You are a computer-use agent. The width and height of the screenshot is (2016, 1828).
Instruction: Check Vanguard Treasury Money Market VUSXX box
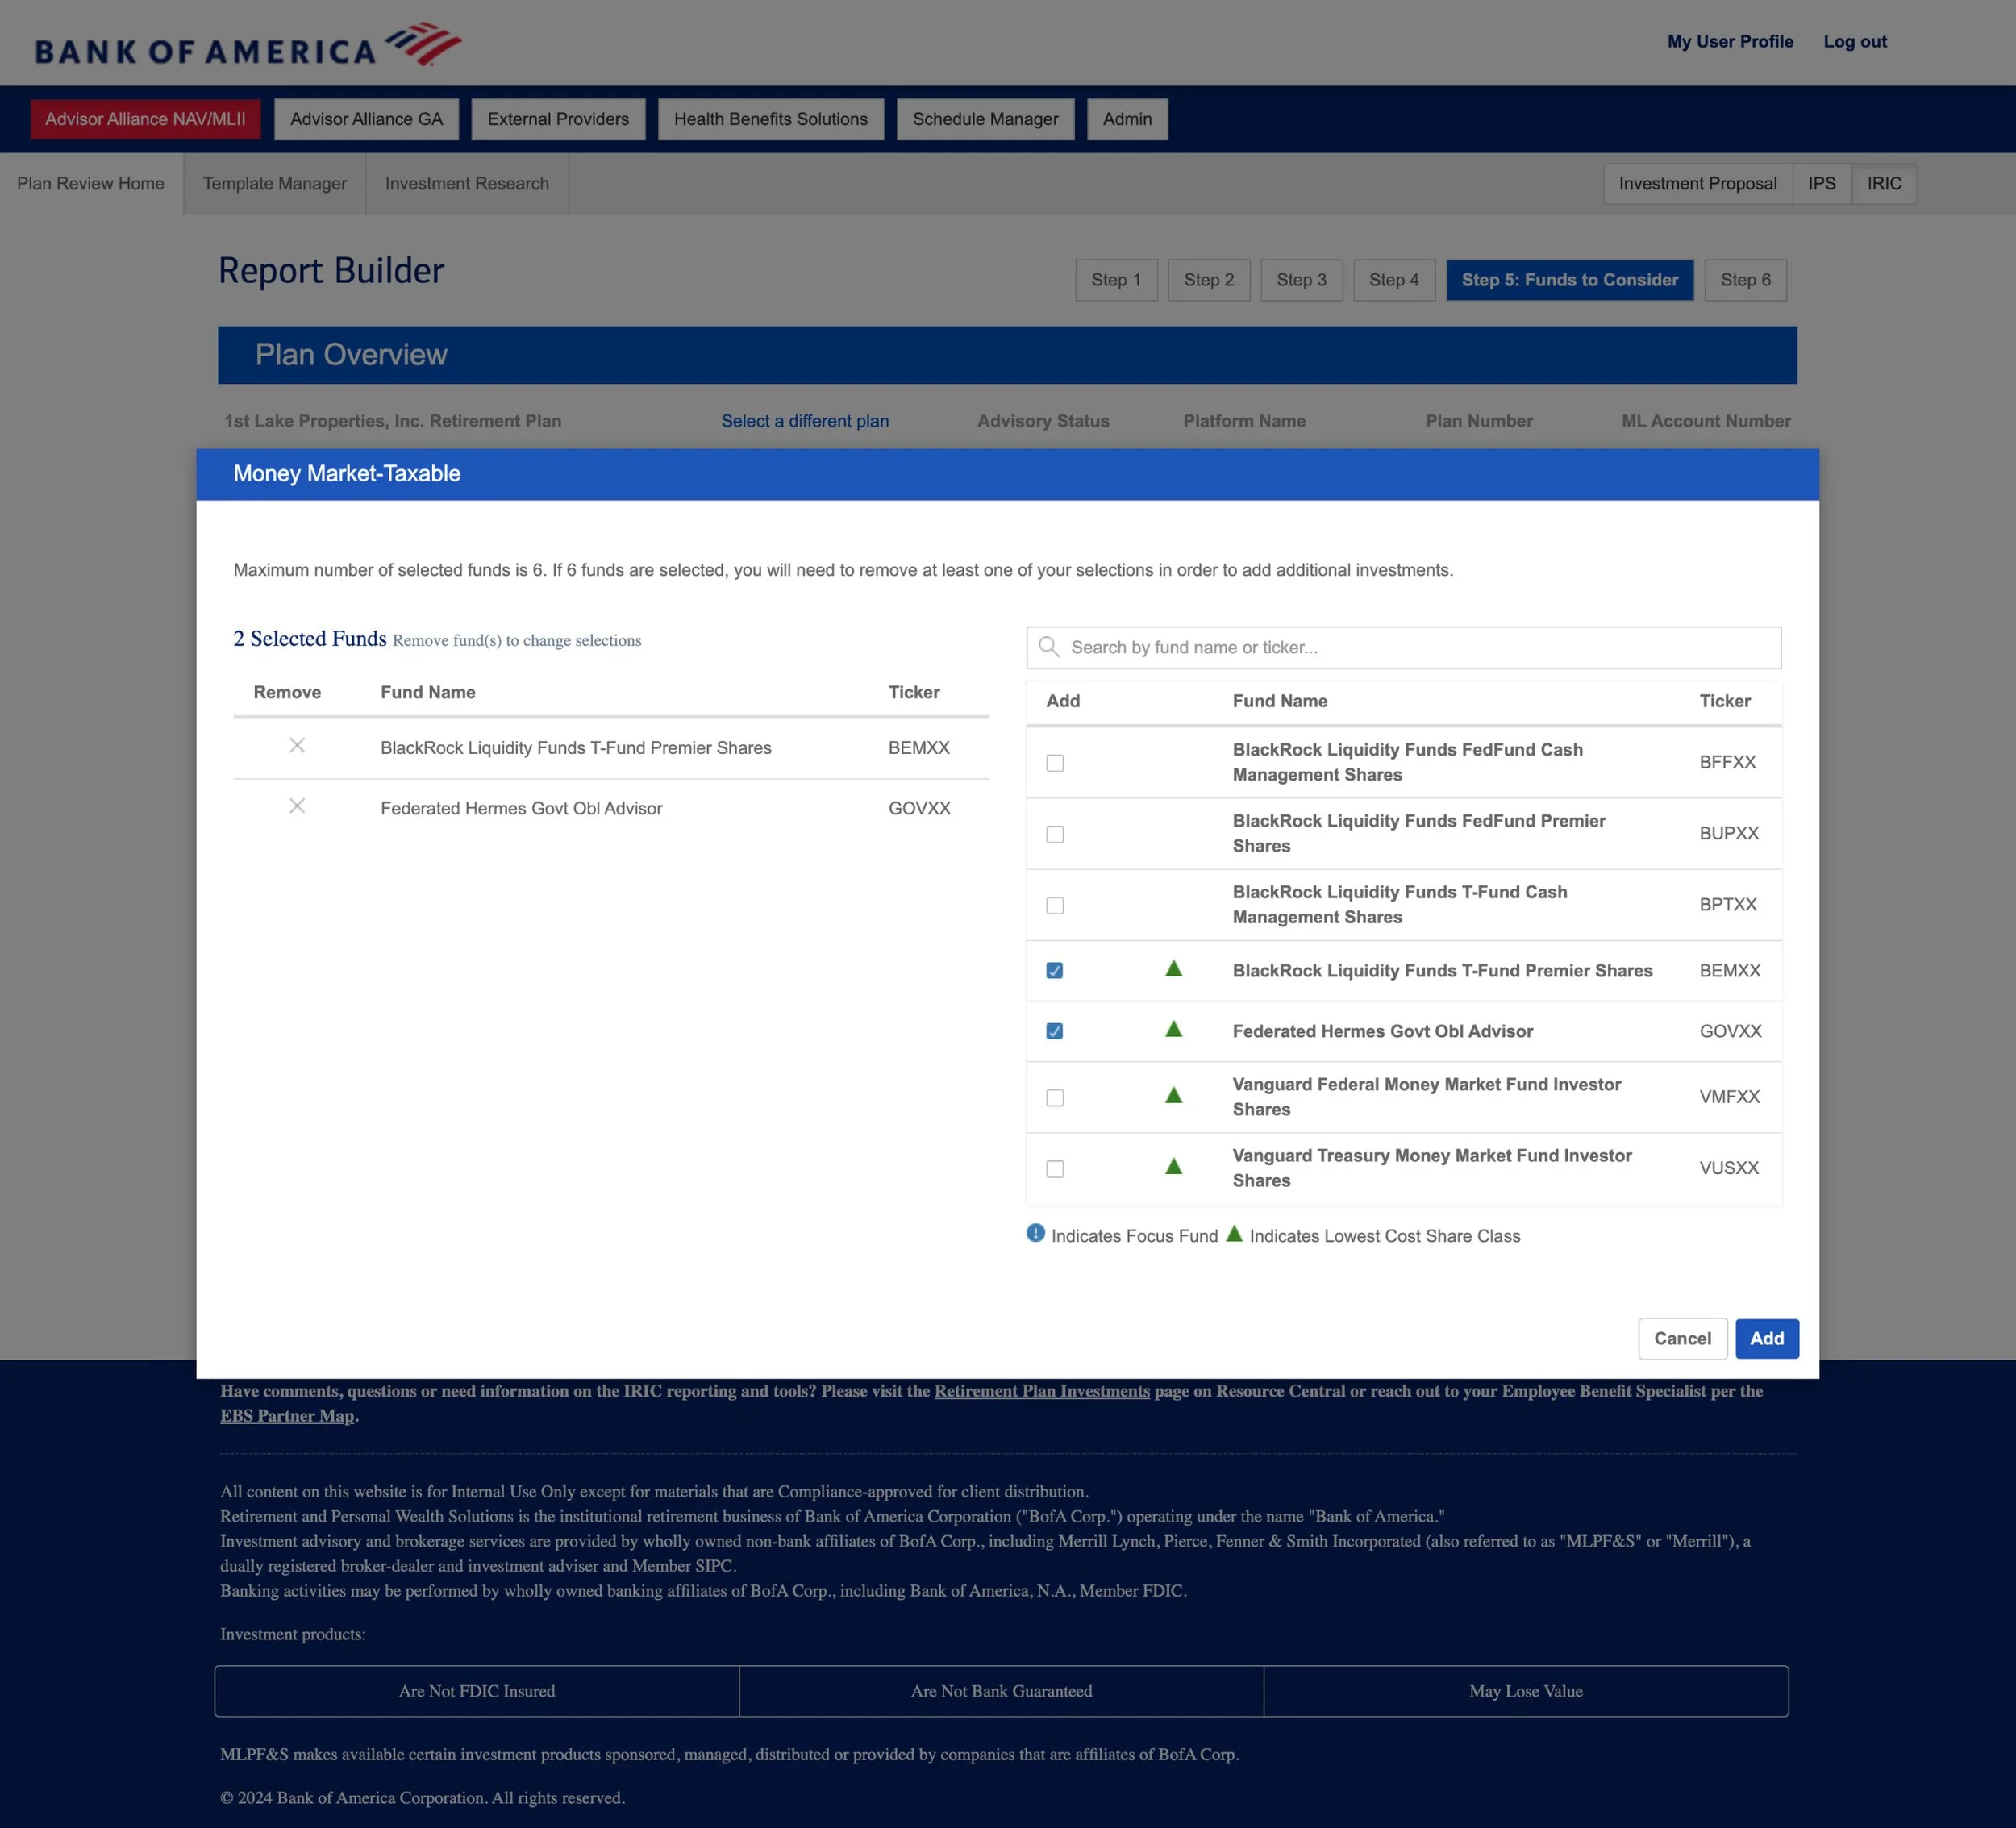[x=1054, y=1169]
